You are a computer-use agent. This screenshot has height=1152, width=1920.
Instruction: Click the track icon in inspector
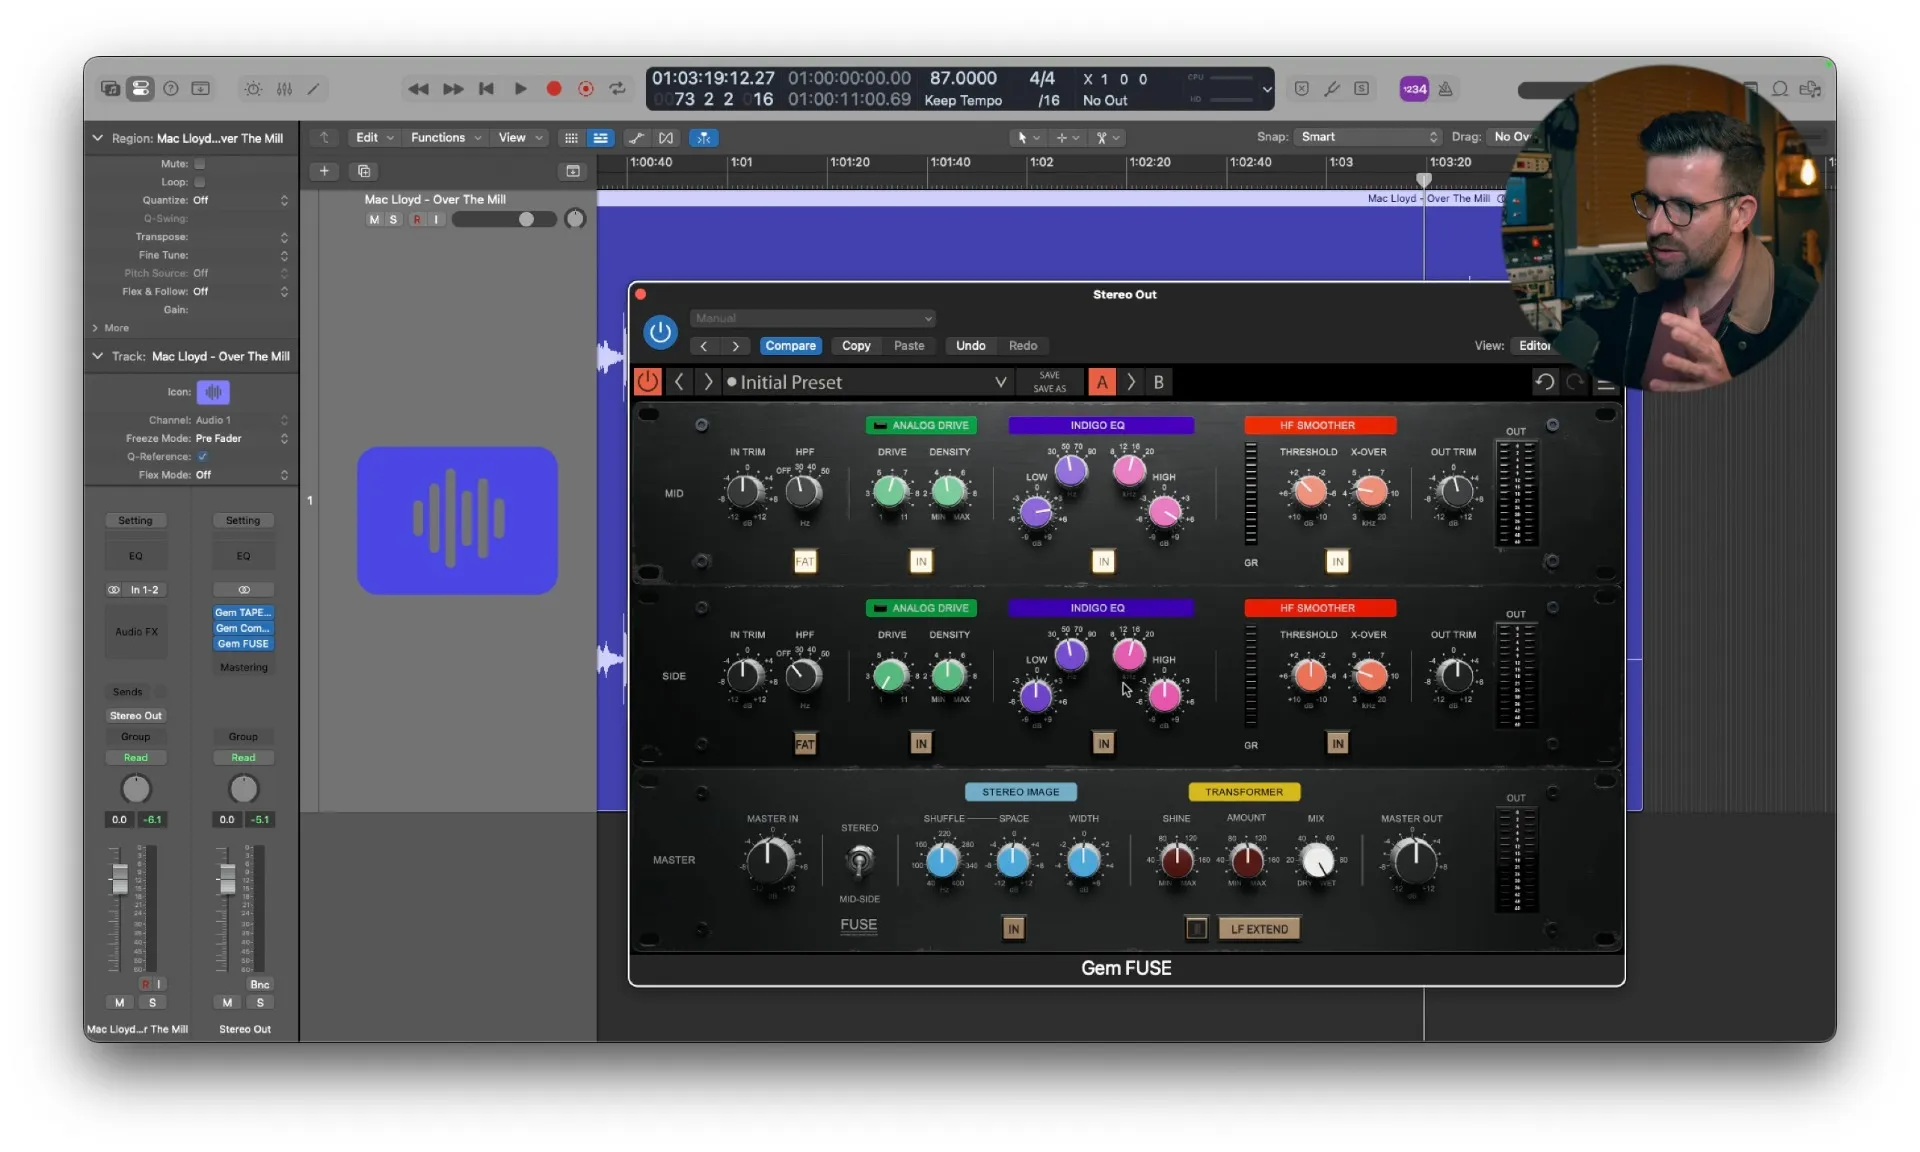click(x=213, y=392)
